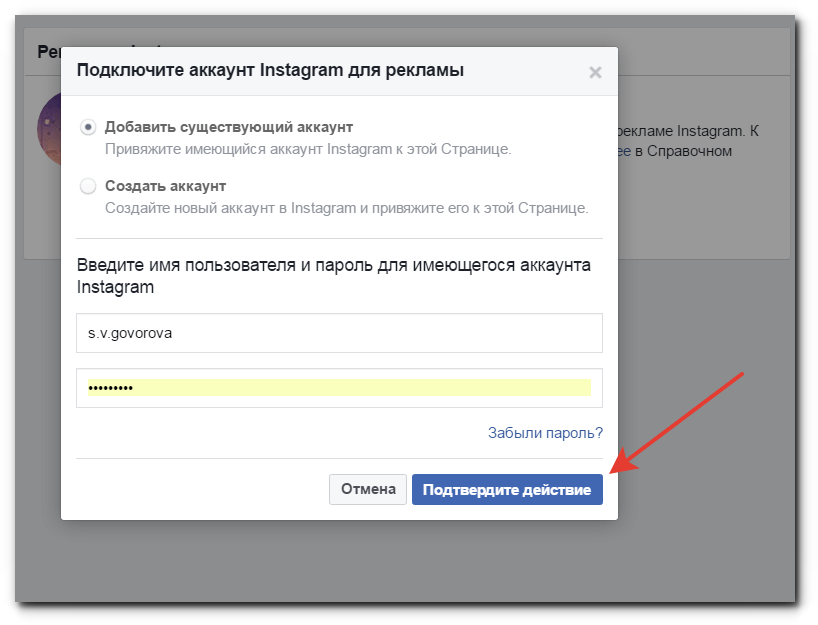Click the dialog title 'Подключите аккаунт Instagram для рекламы'
The image size is (818, 625).
coord(270,70)
